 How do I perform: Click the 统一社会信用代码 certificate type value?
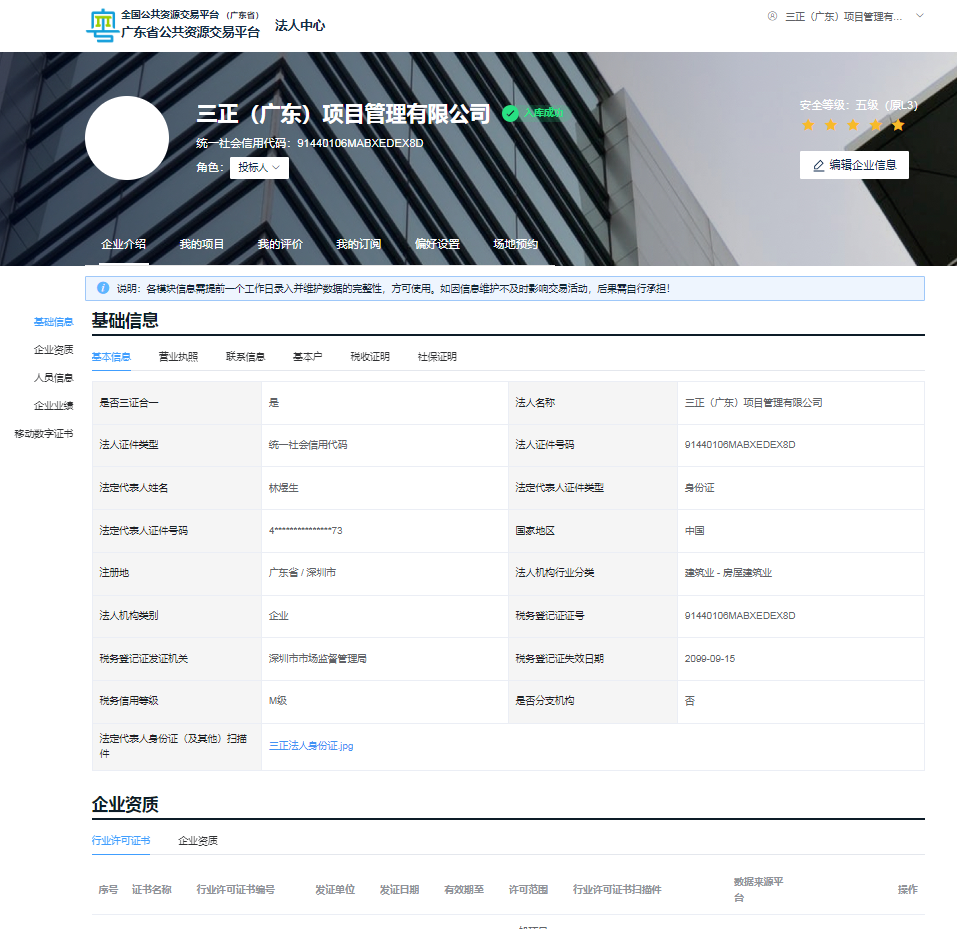(308, 445)
